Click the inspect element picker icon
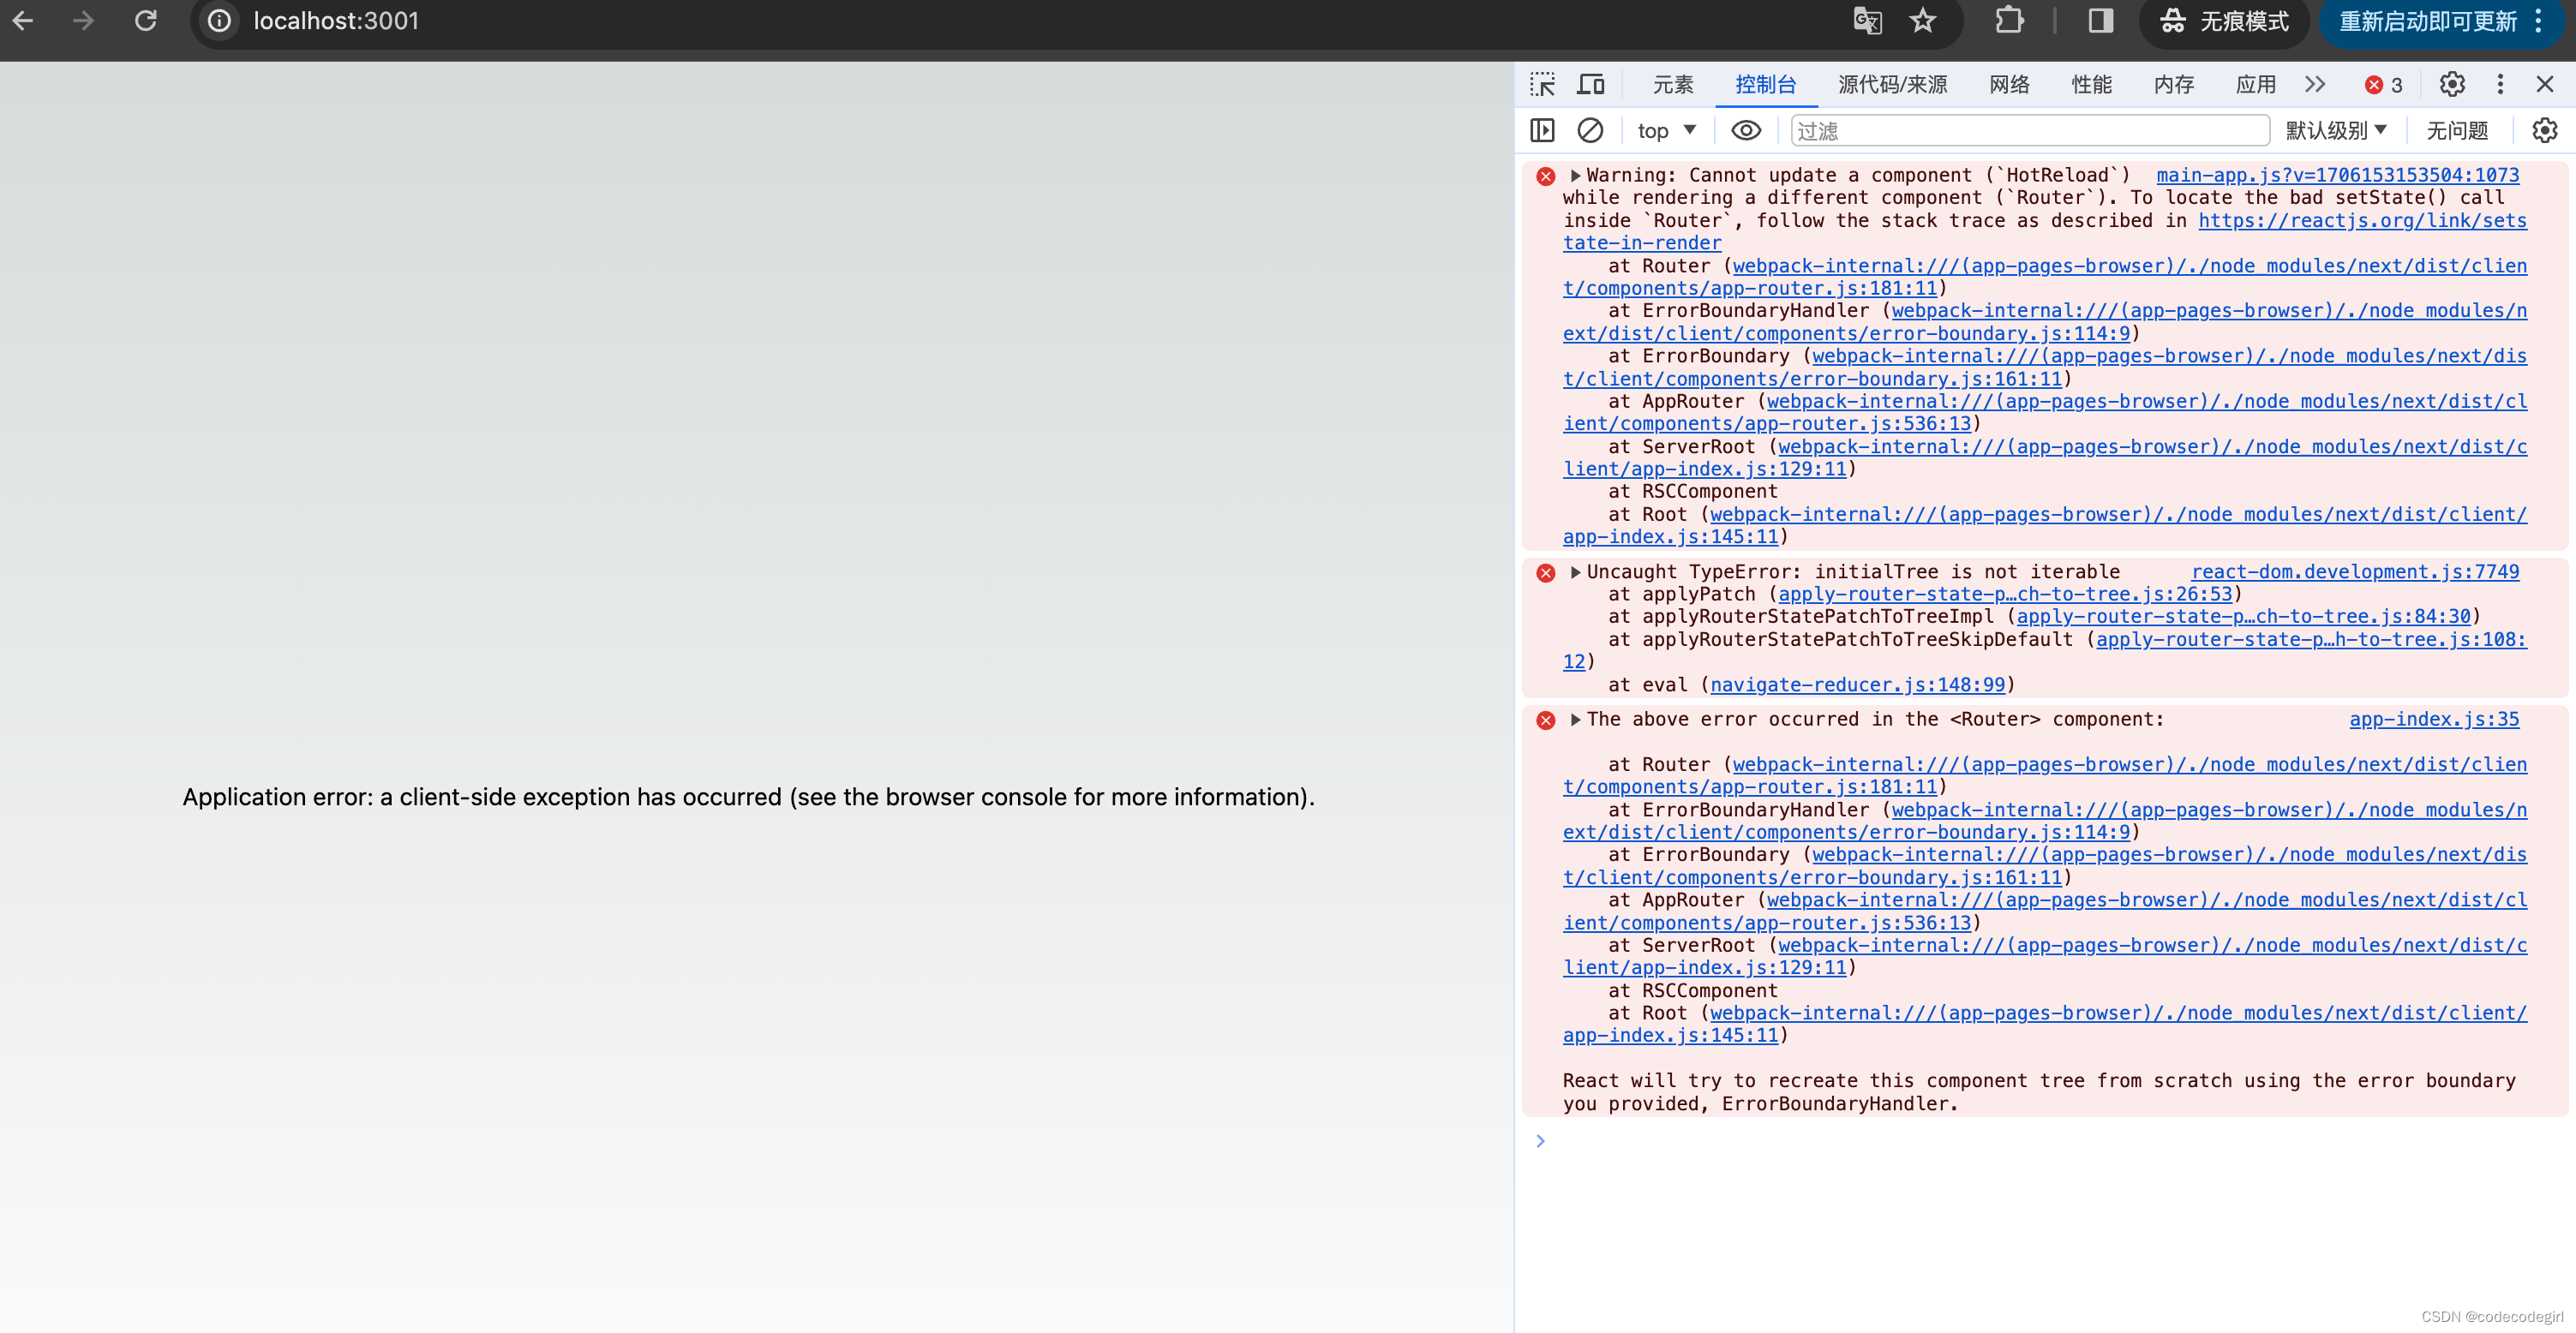Screen dimensions: 2576x1333 pyautogui.click(x=1542, y=84)
